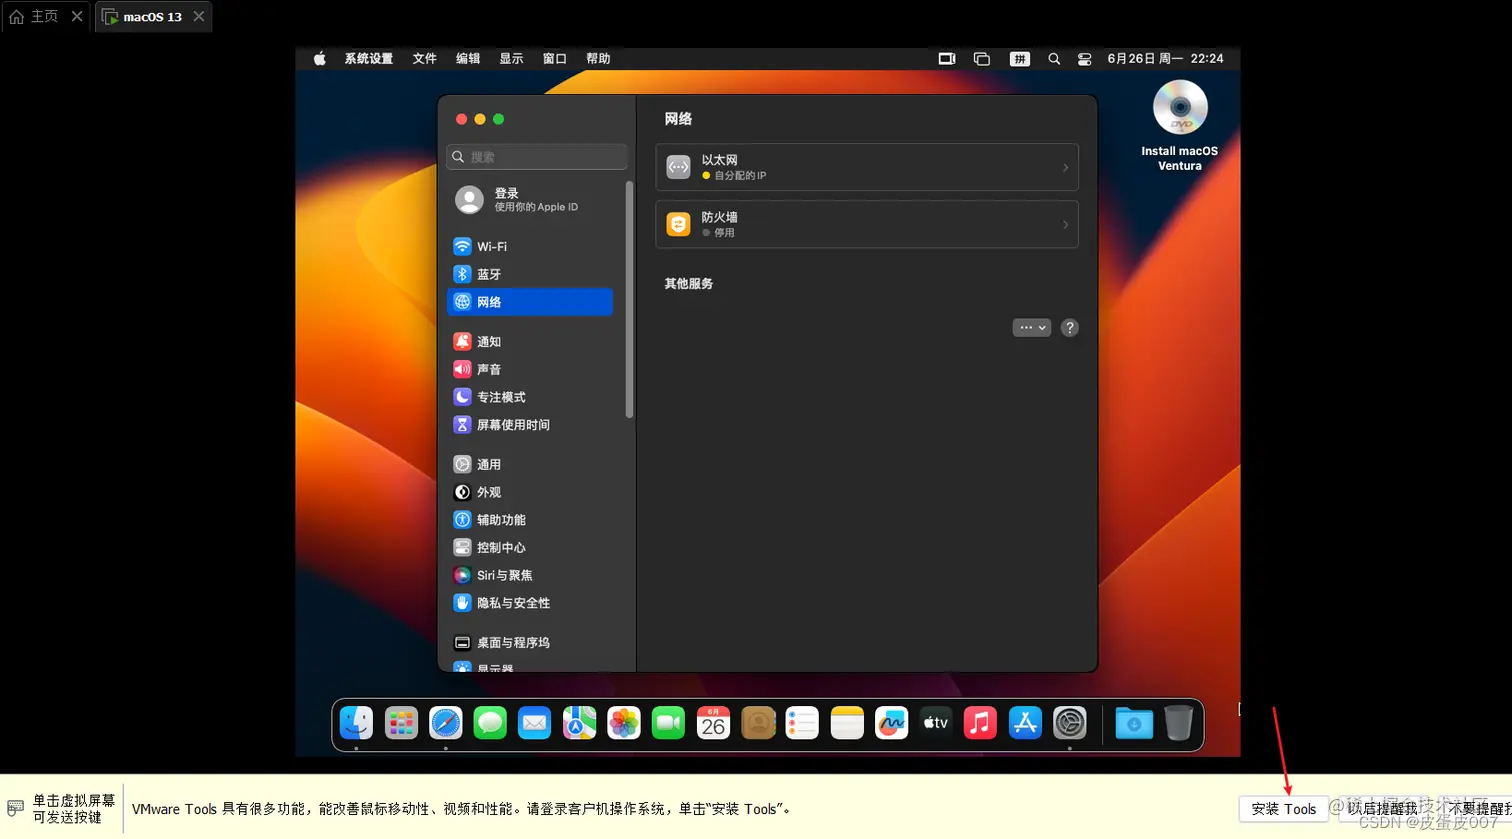The height and width of the screenshot is (839, 1512).
Task: Launch Safari from the Dock
Action: [446, 723]
